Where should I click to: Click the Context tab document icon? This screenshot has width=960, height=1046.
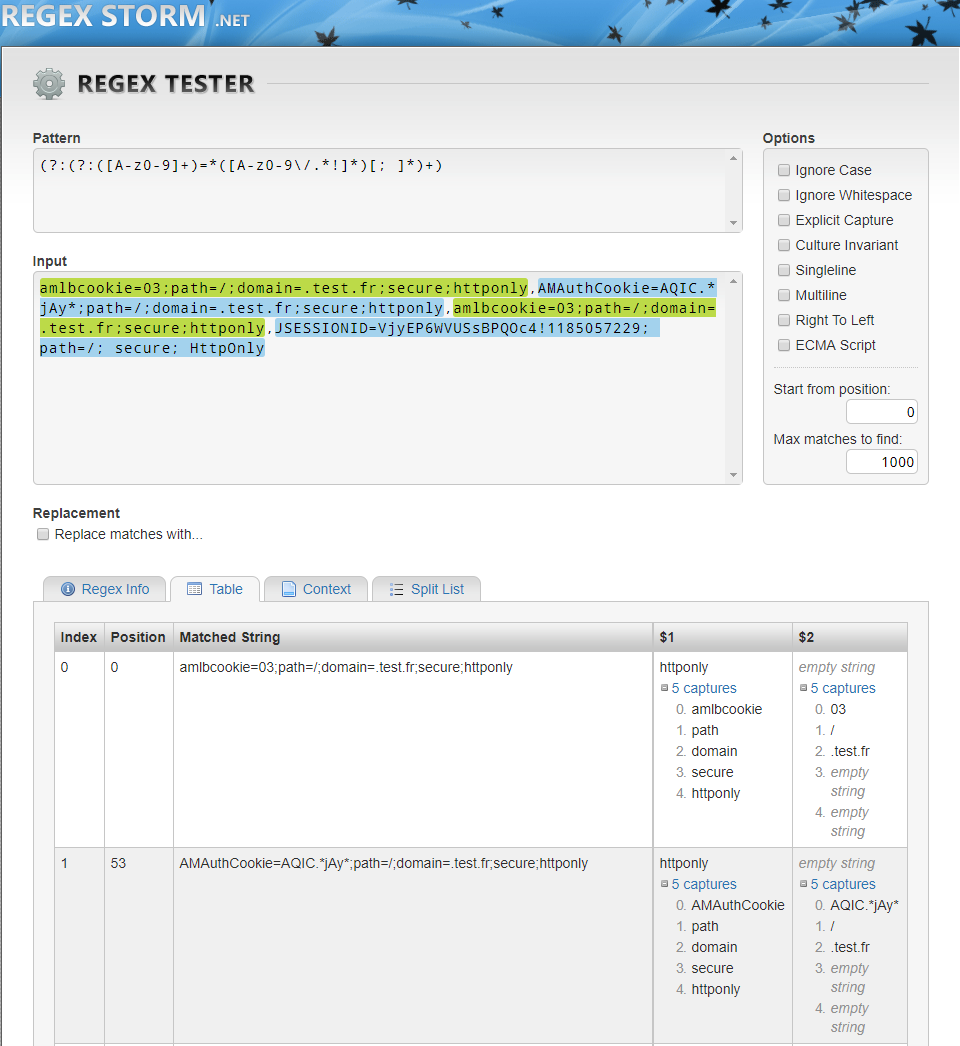click(x=288, y=589)
